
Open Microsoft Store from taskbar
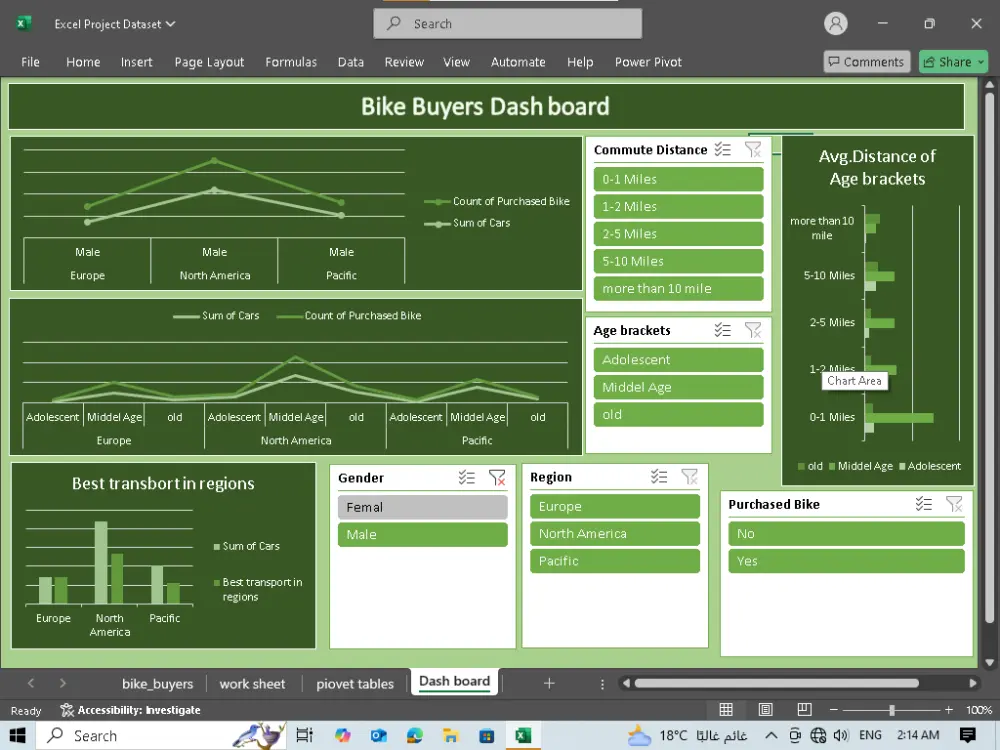[487, 735]
